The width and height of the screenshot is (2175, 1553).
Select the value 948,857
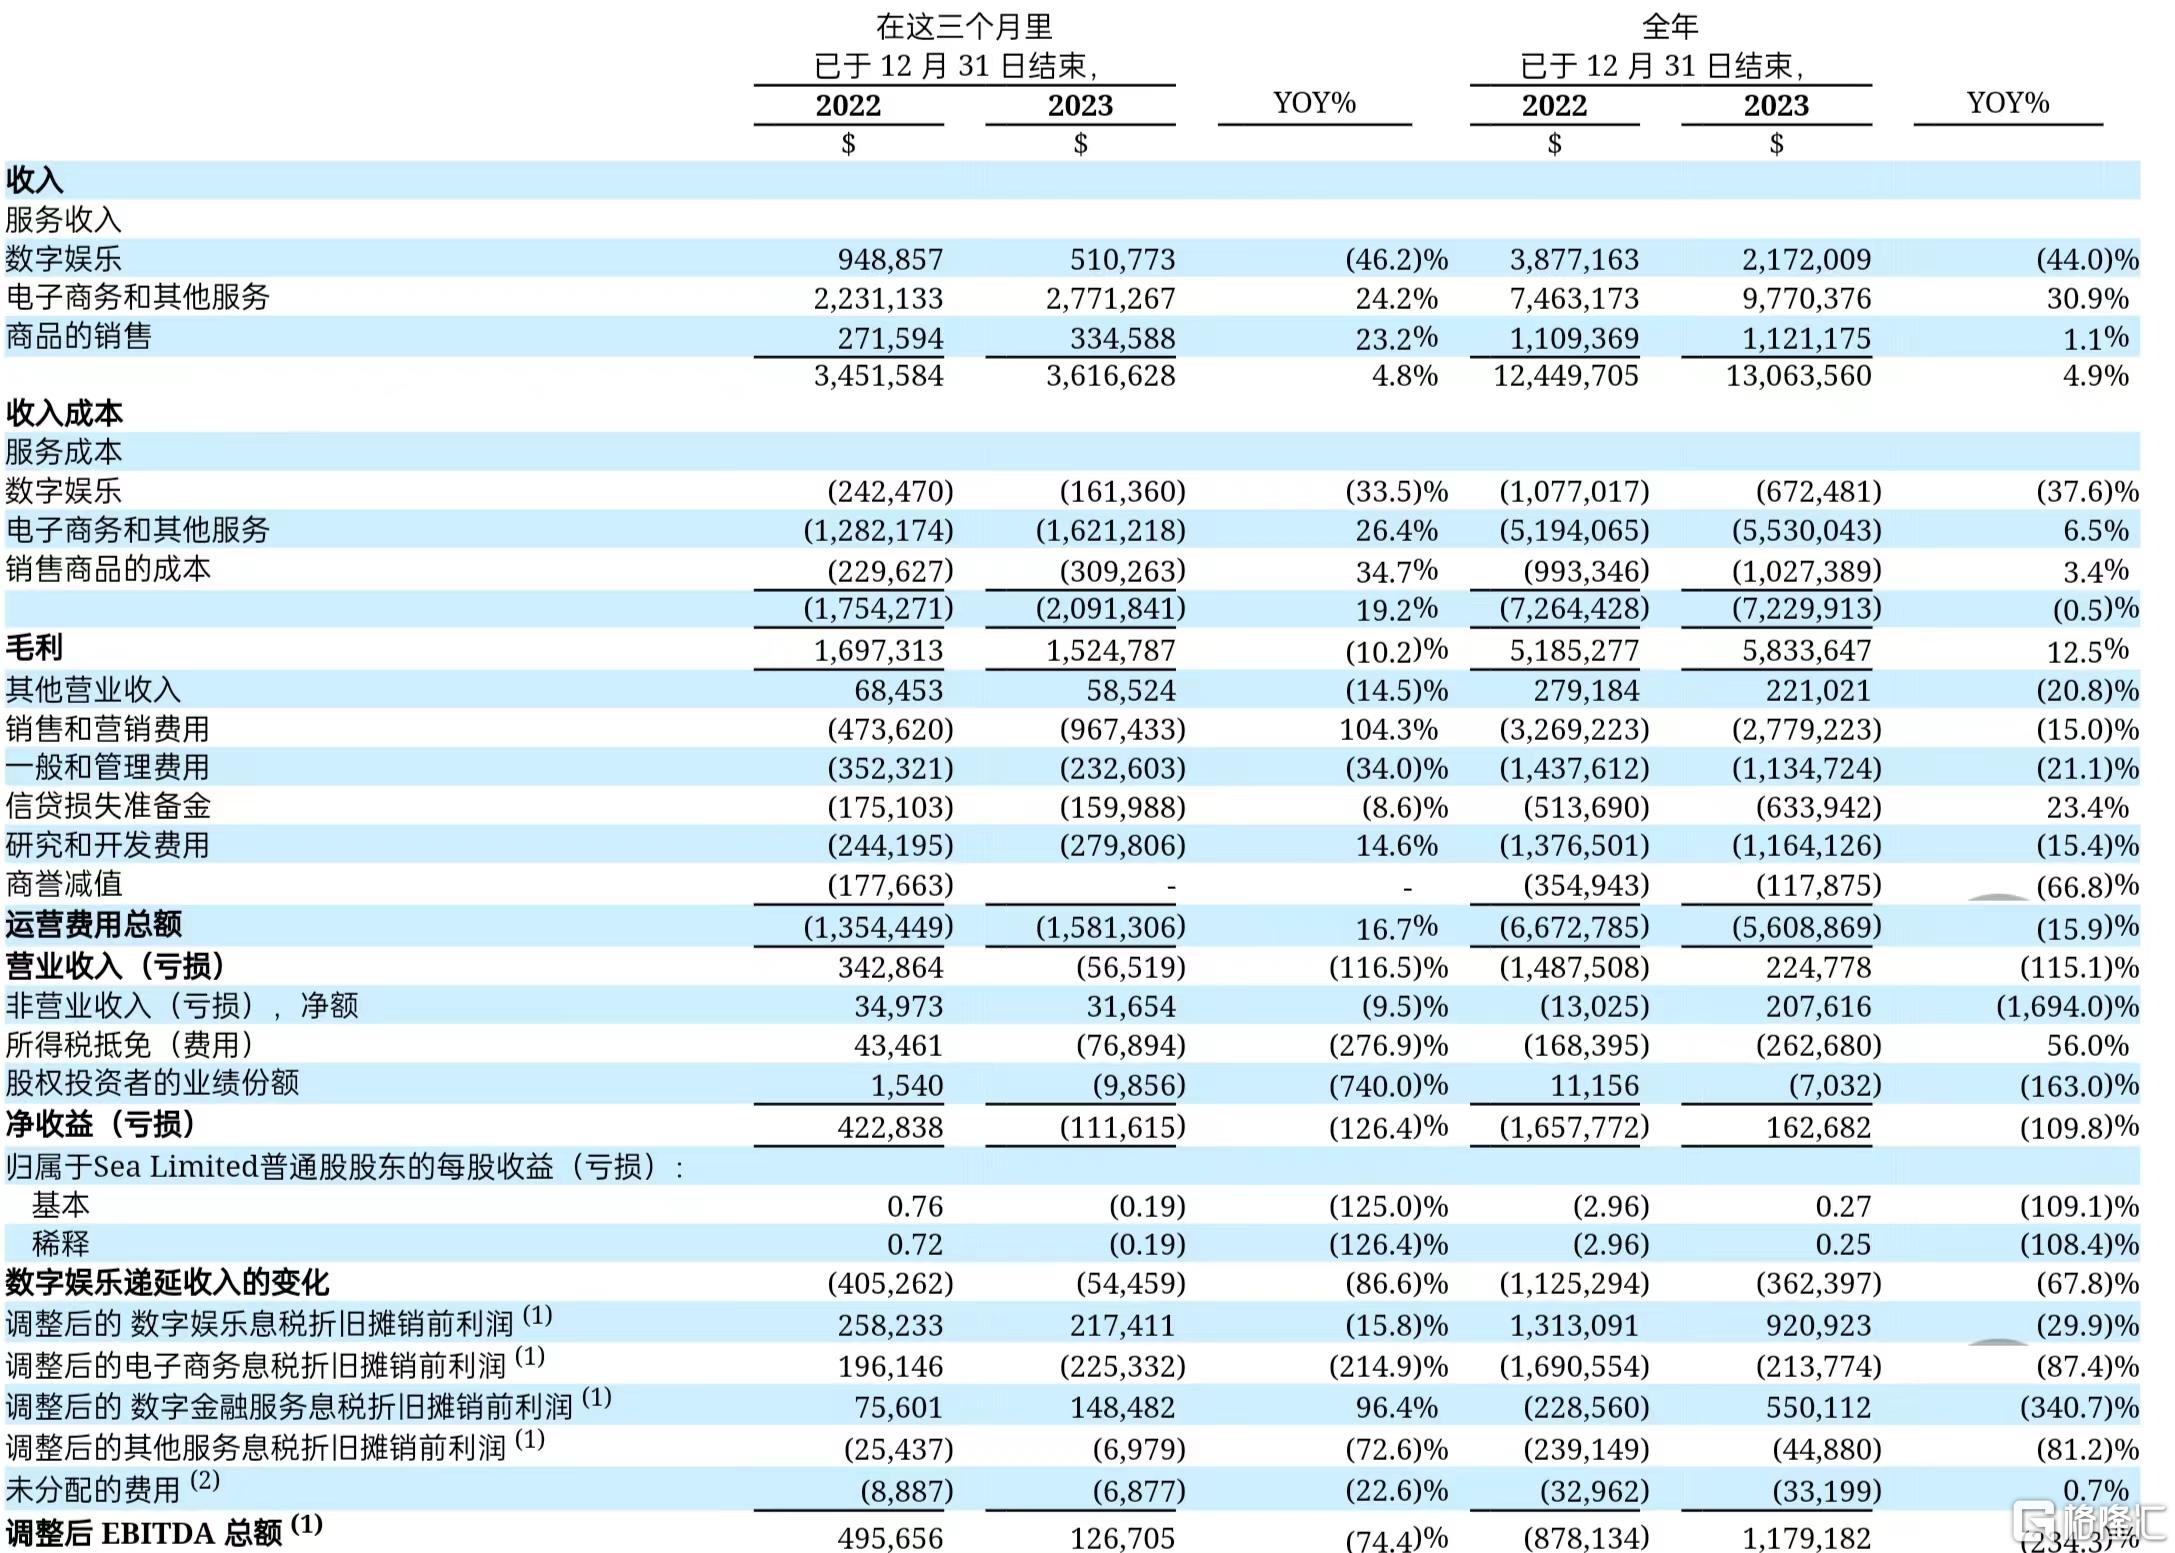point(890,259)
